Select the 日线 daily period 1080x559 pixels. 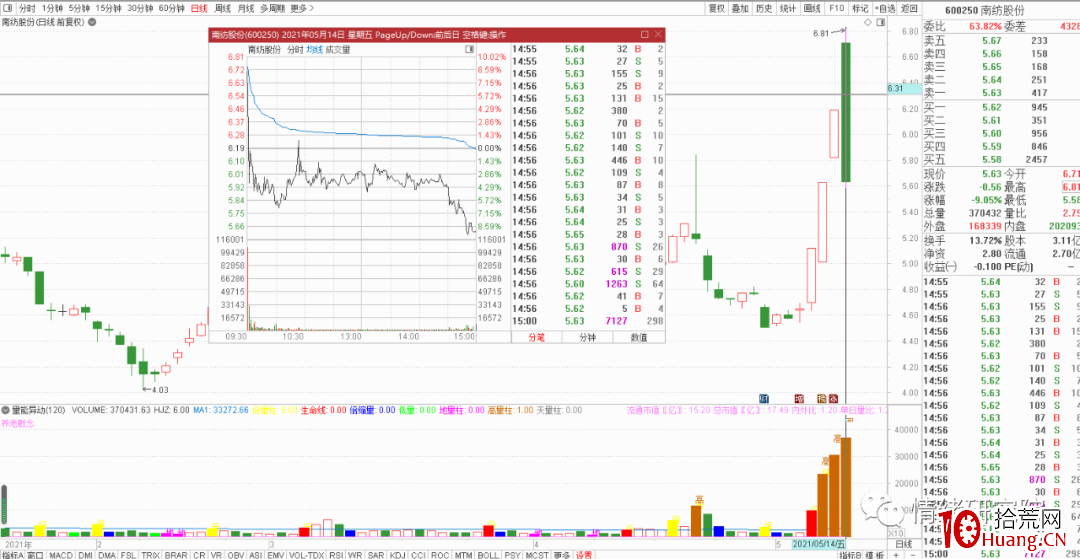[198, 8]
